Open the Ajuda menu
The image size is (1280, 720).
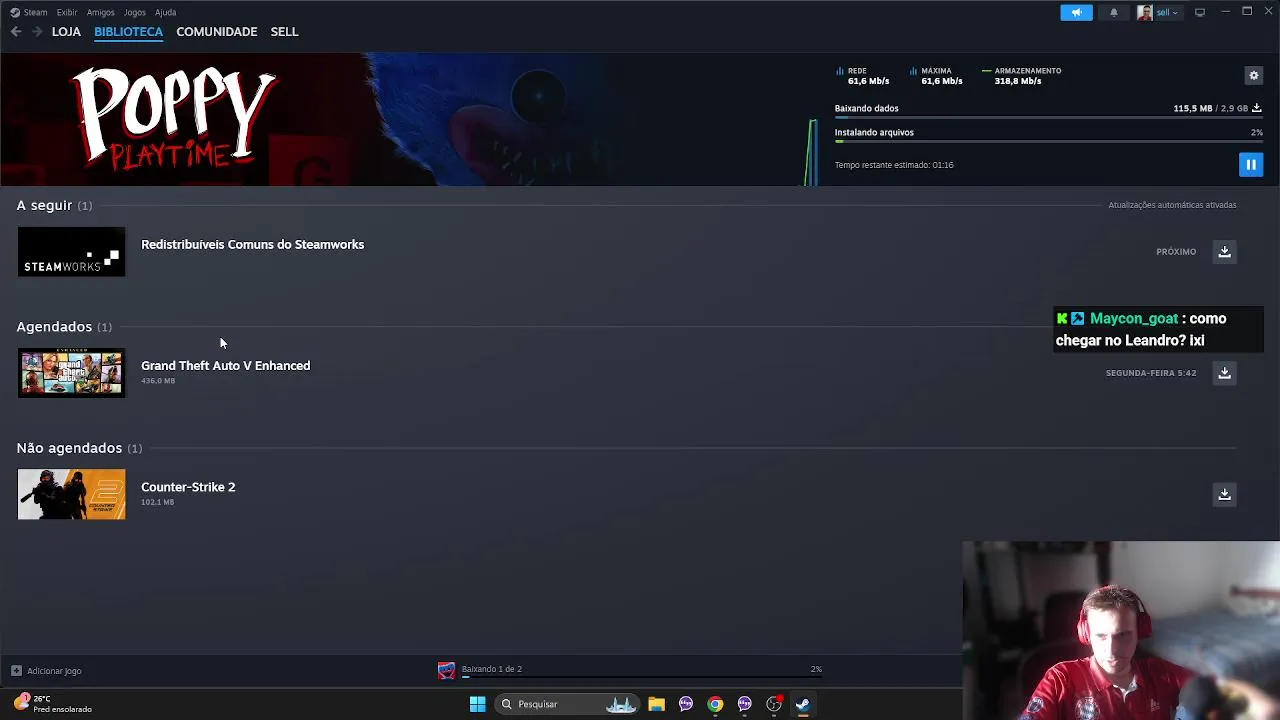pyautogui.click(x=166, y=12)
